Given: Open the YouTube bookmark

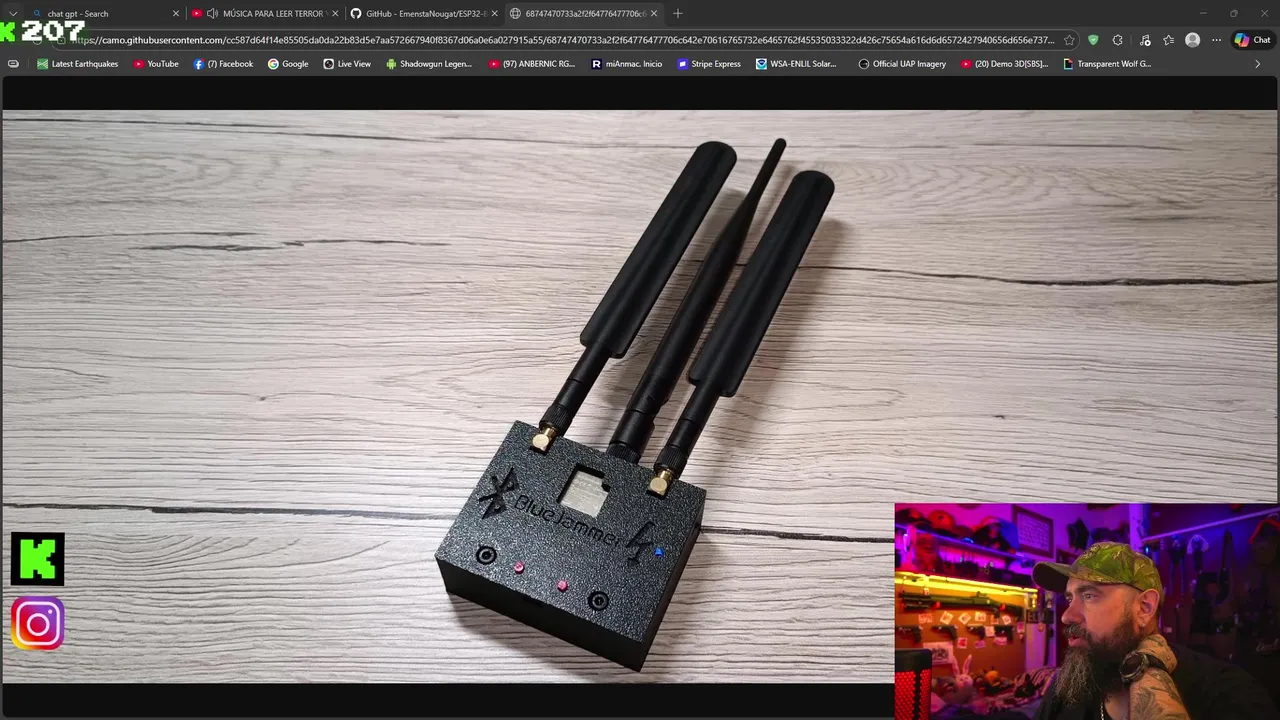Looking at the screenshot, I should (x=156, y=64).
